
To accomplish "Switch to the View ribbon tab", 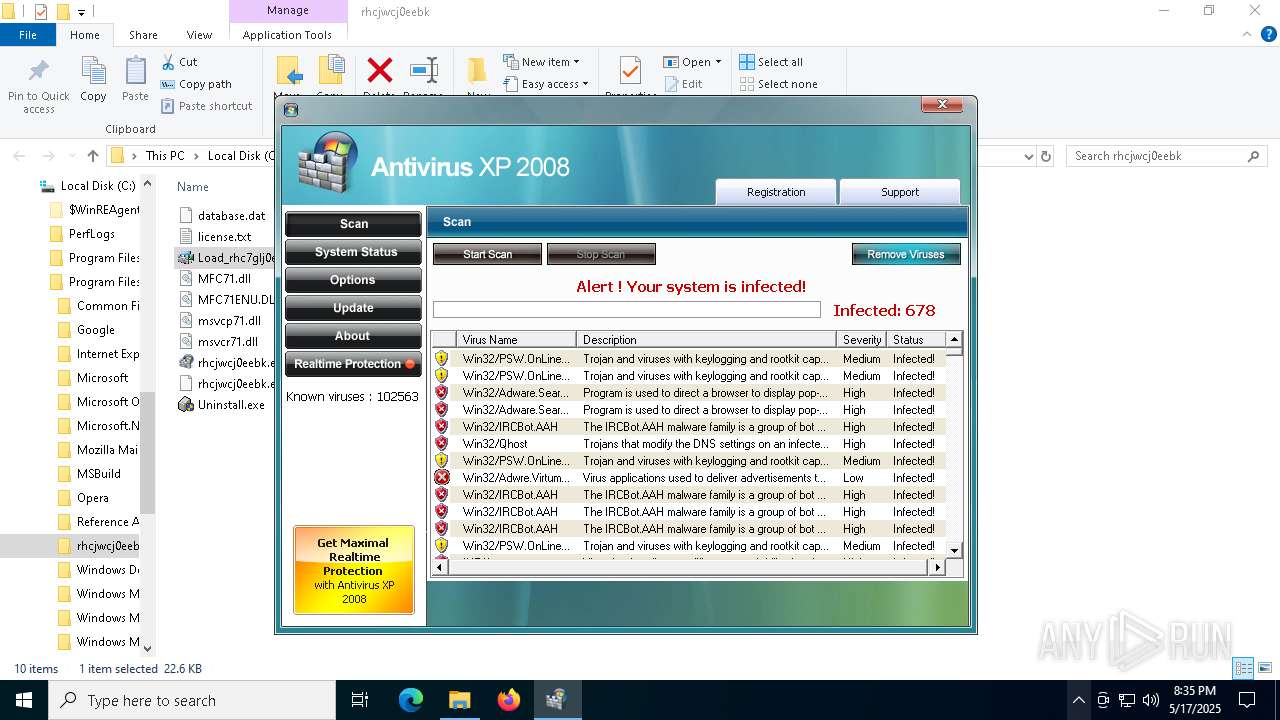I will pos(199,35).
